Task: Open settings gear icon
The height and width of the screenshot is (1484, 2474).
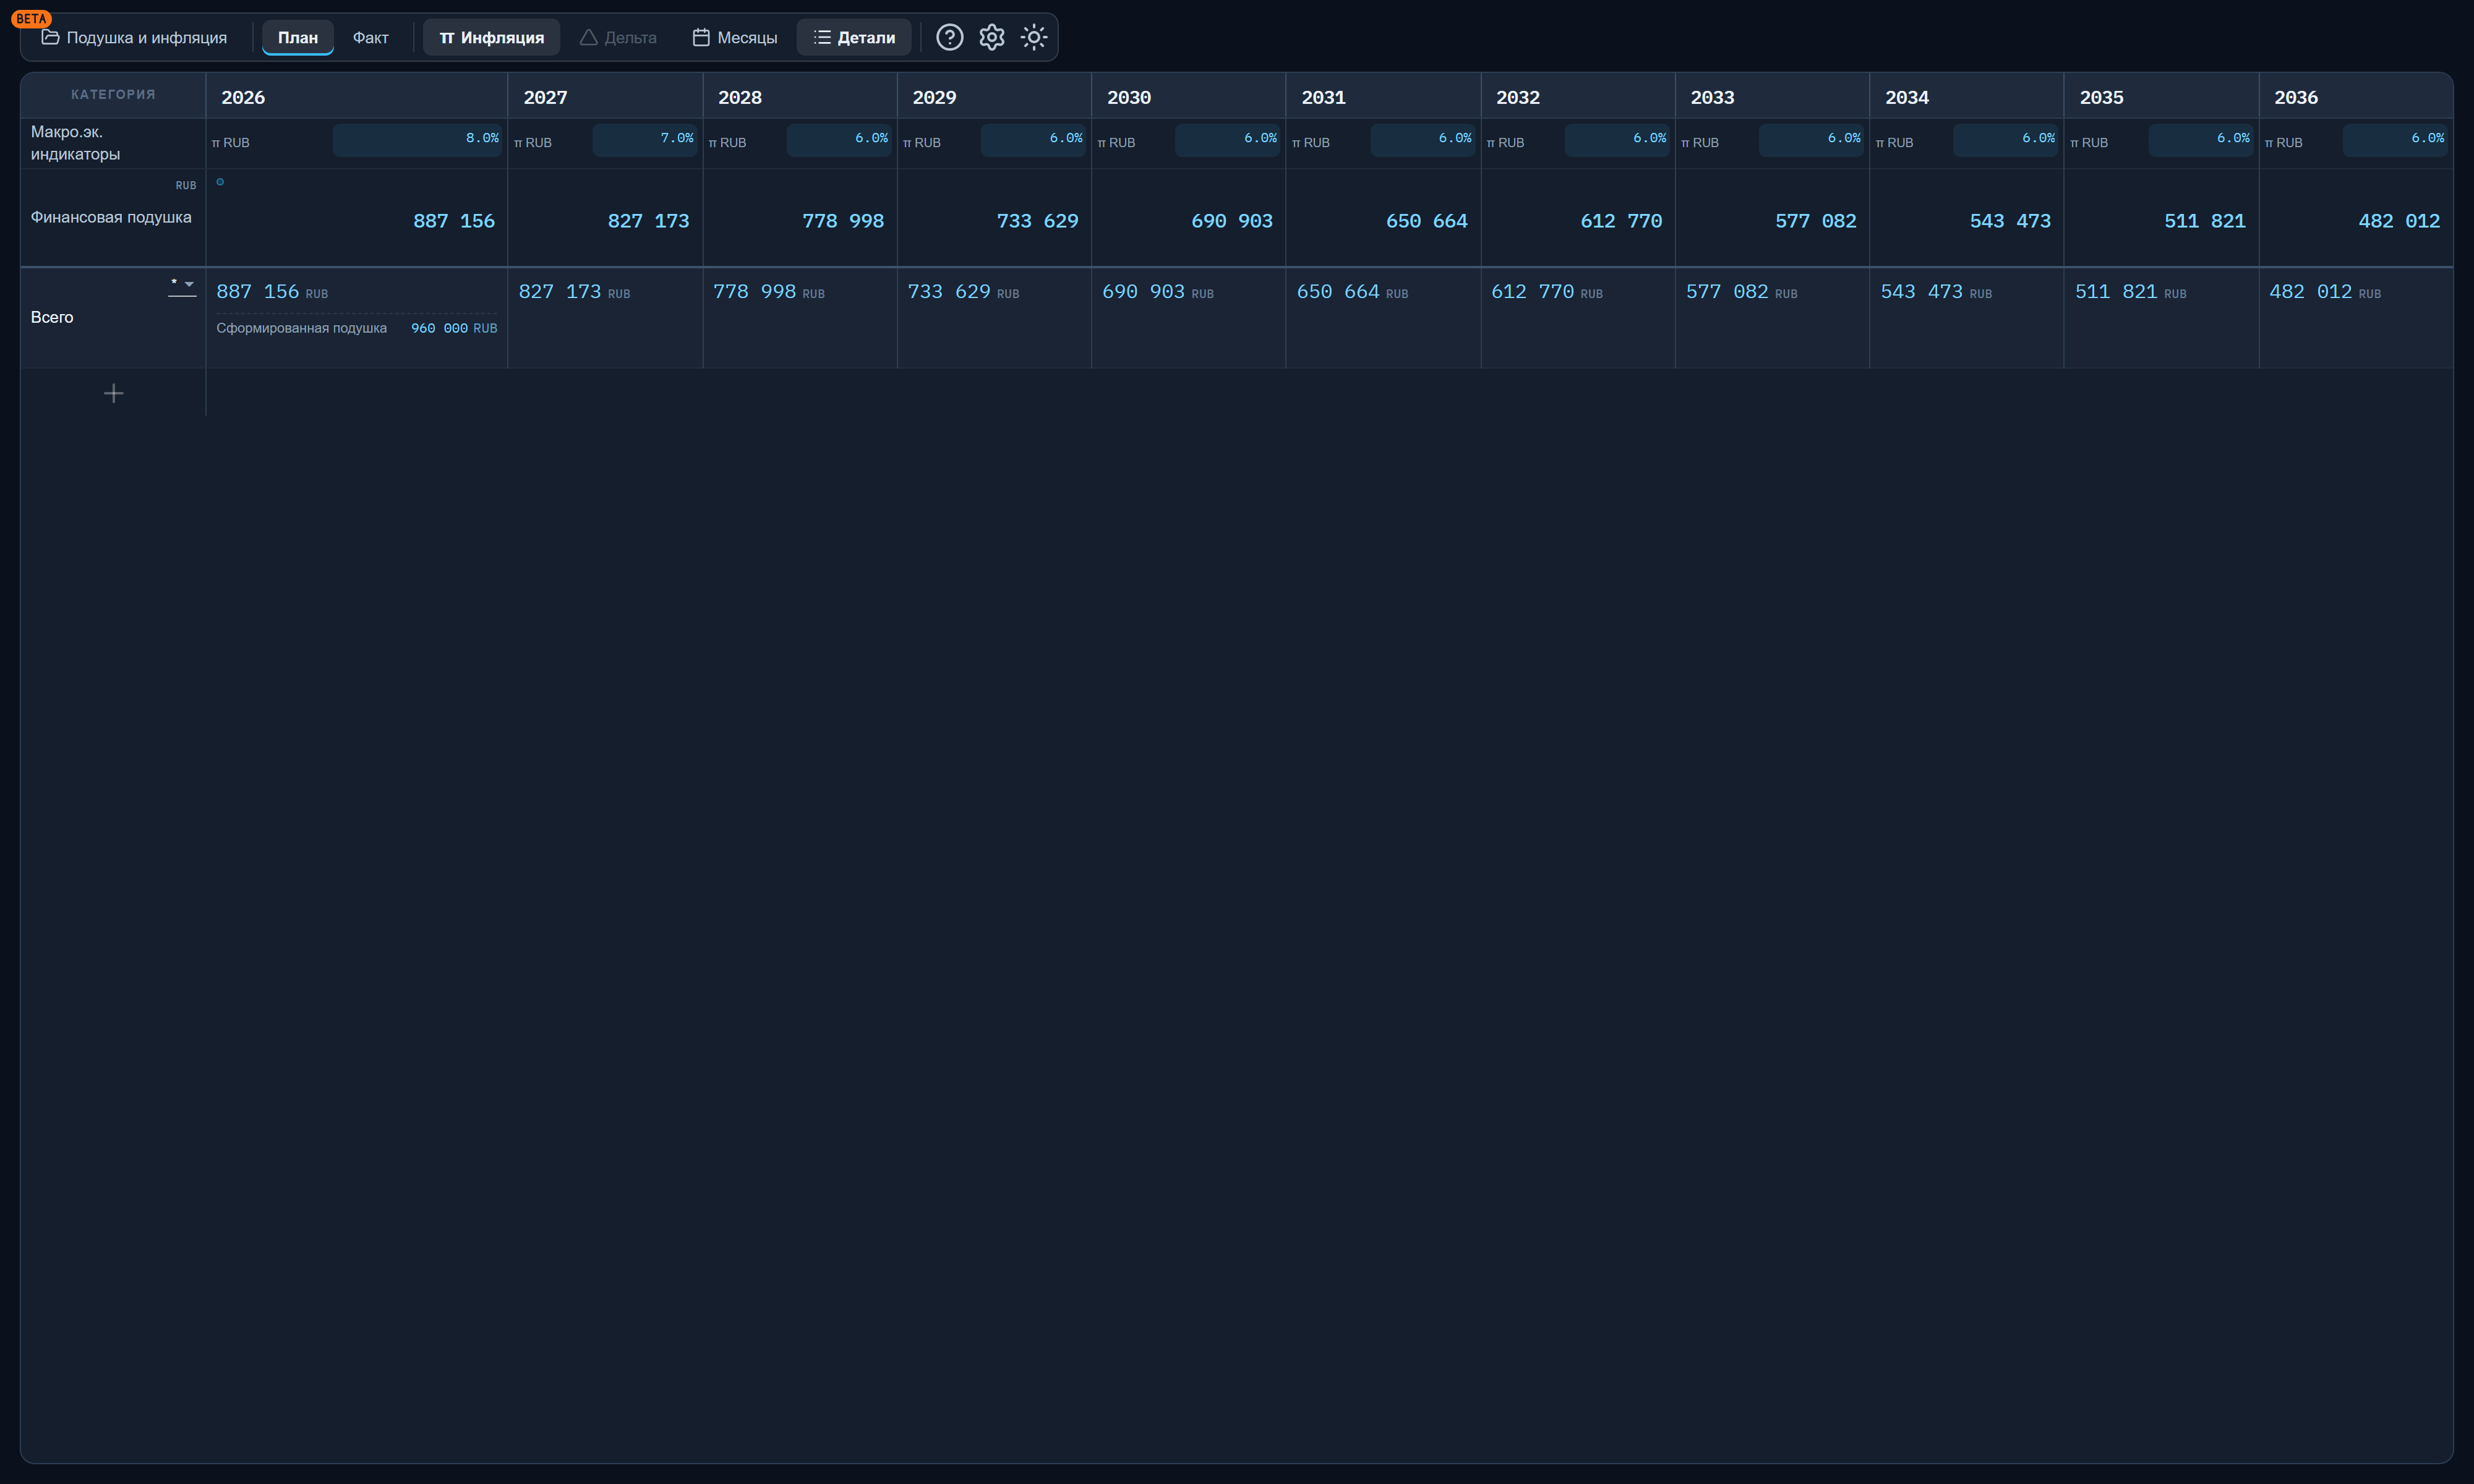Action: coord(991,37)
